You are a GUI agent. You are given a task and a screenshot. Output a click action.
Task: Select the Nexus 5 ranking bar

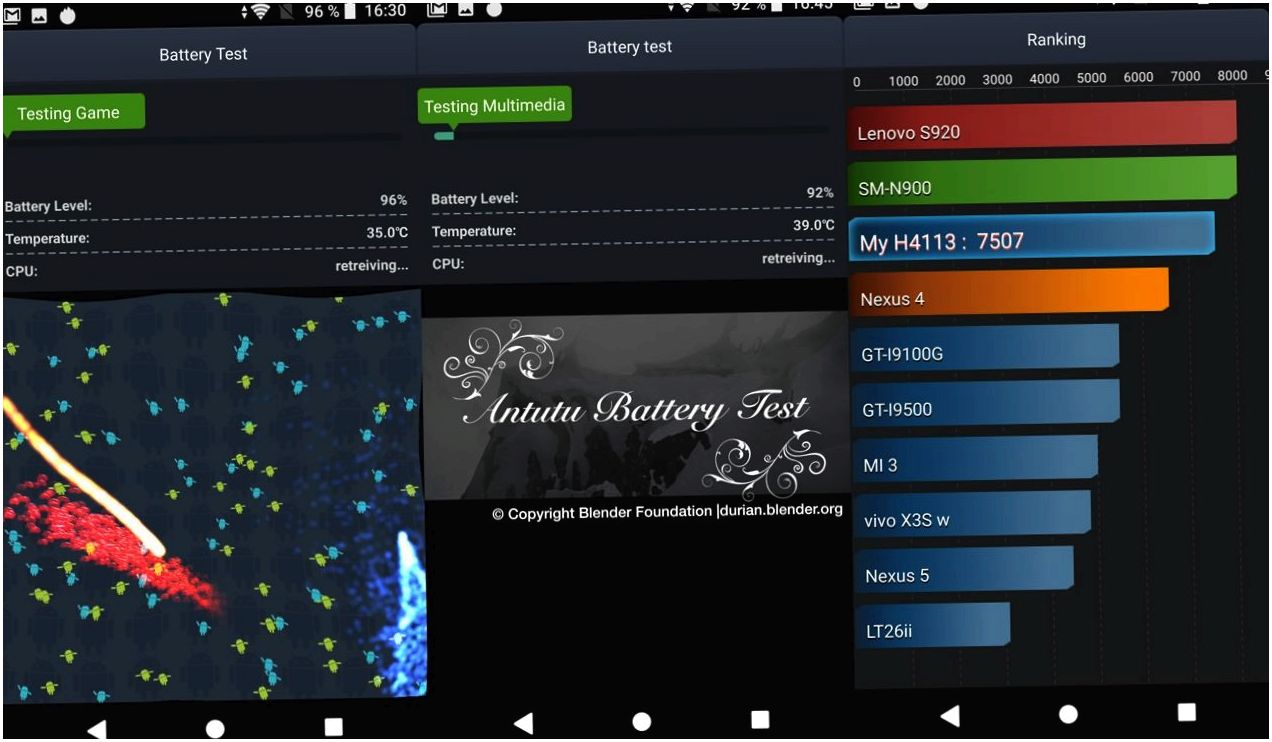tap(964, 571)
